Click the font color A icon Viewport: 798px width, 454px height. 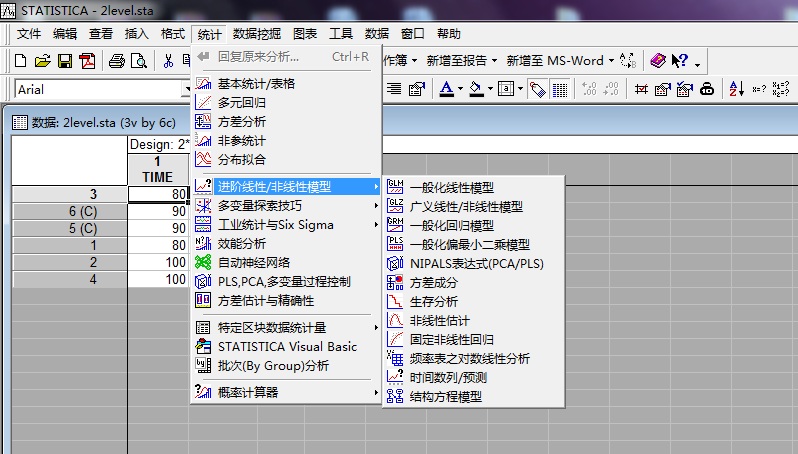(x=446, y=89)
